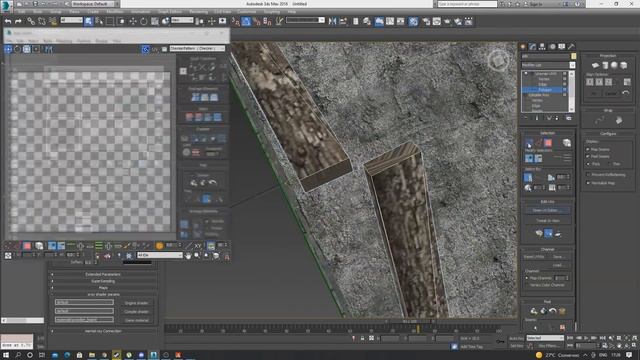Click the object color swatch beside name field

(x=573, y=56)
